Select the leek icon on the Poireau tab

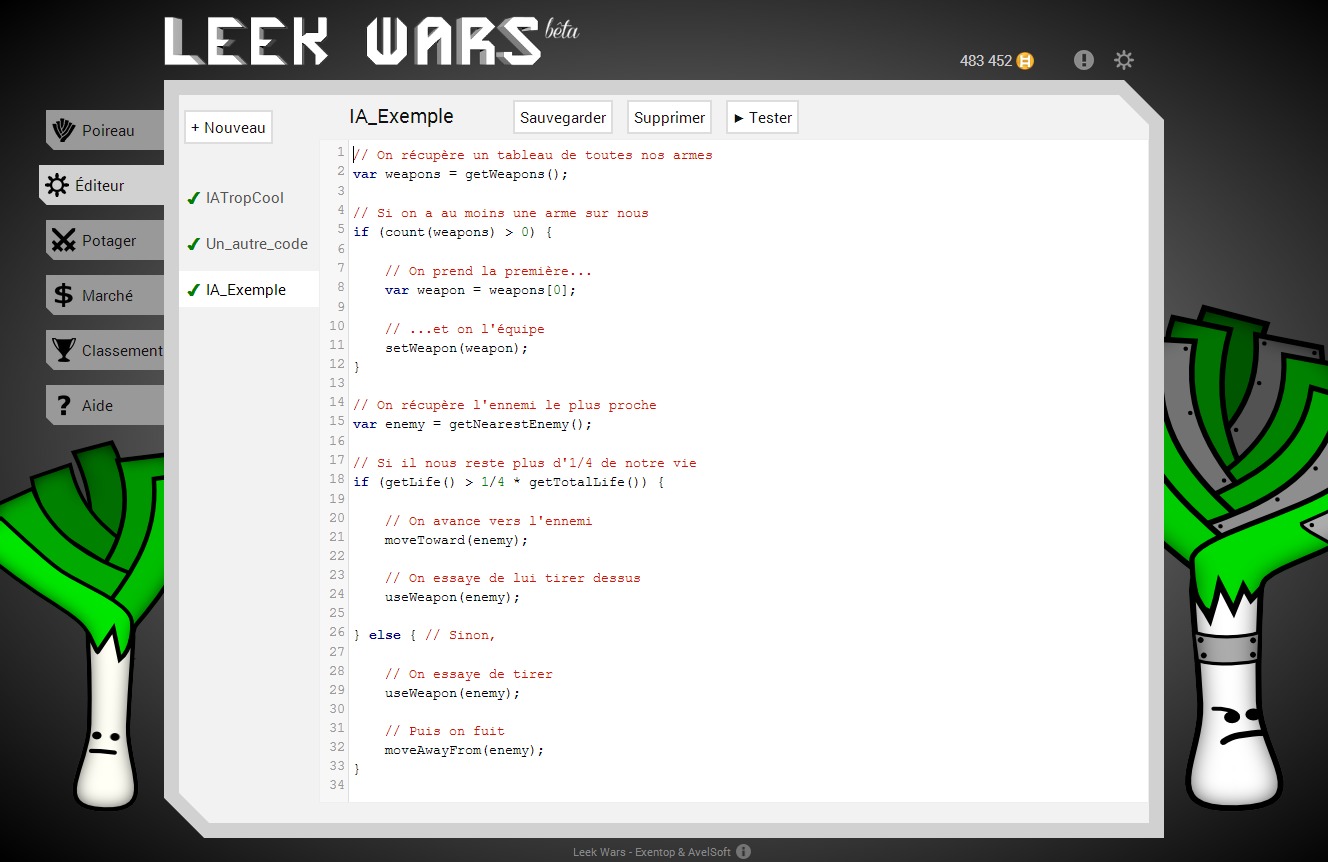coord(62,130)
